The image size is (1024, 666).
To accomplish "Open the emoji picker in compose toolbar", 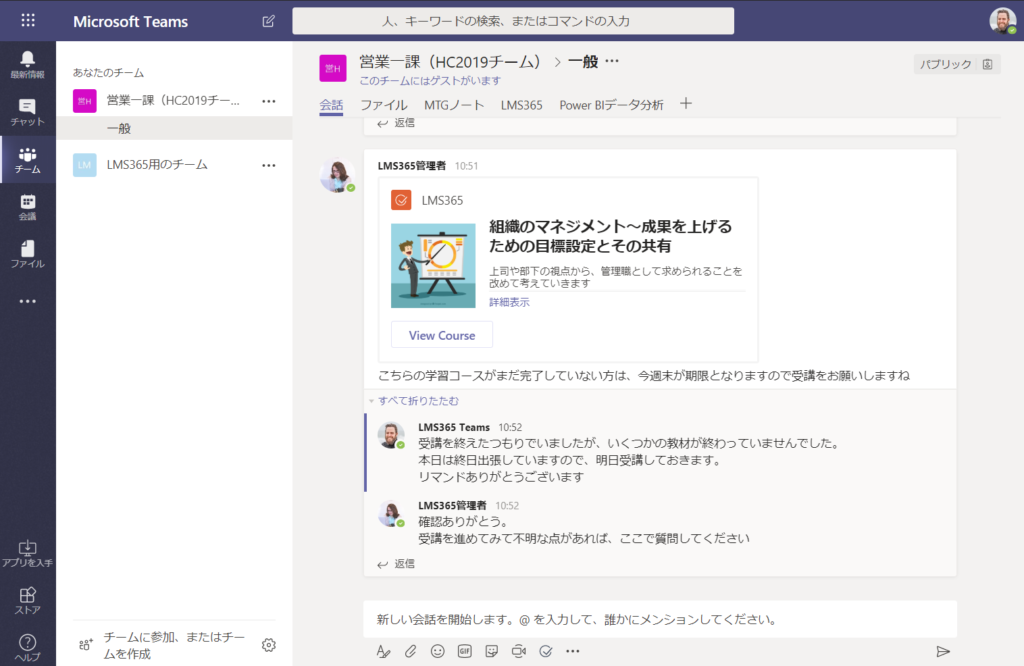I will (437, 651).
